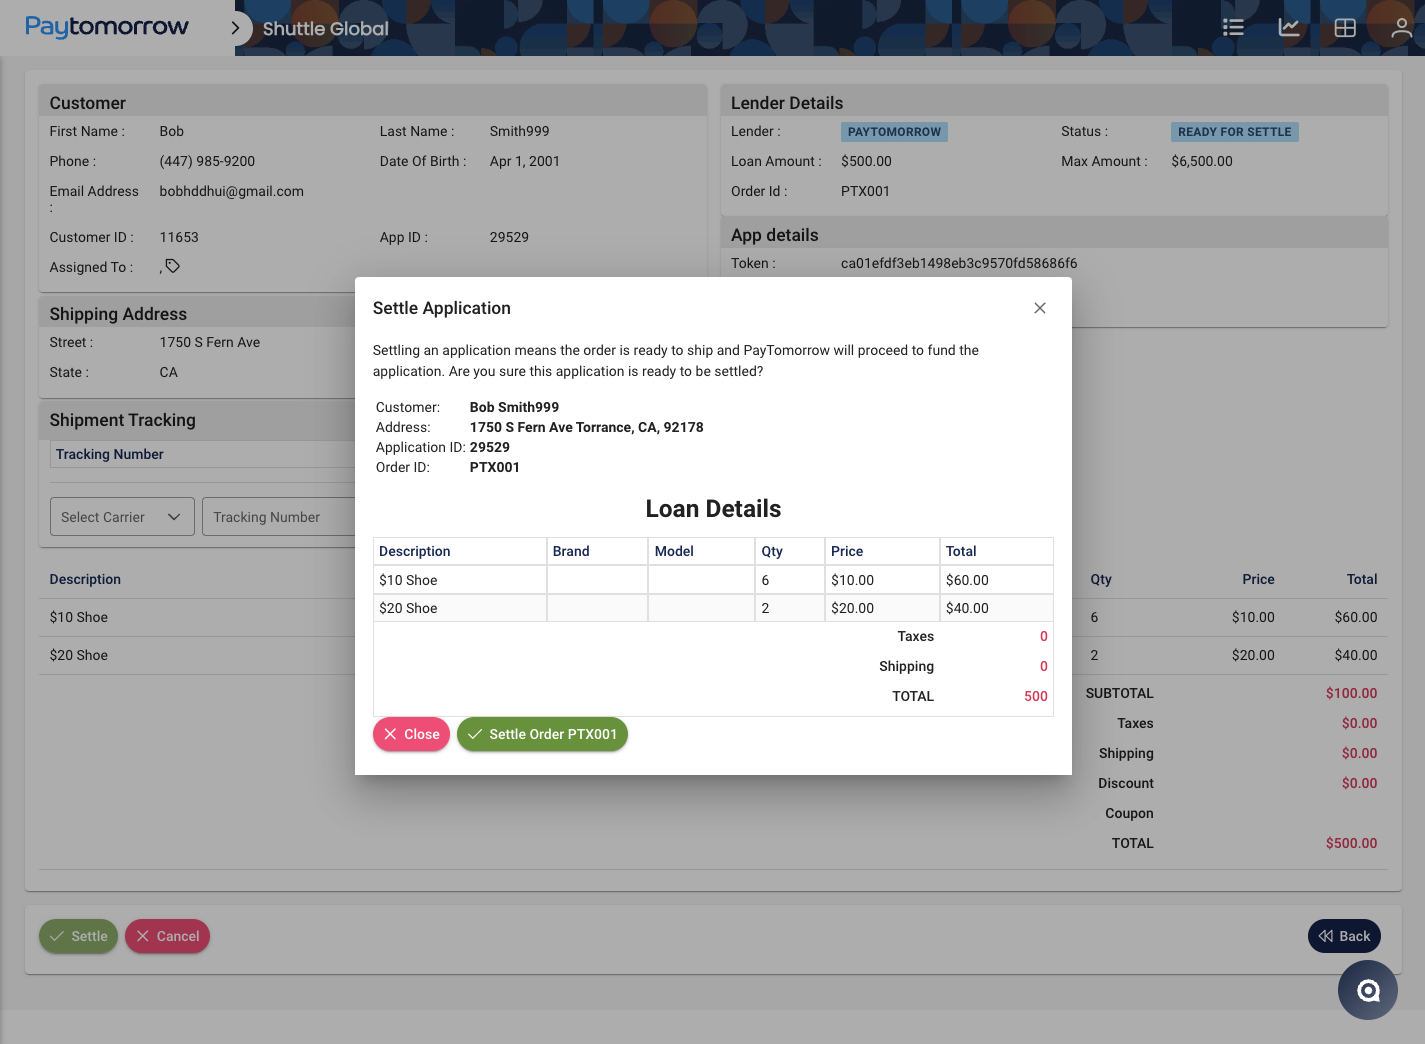The image size is (1425, 1044).
Task: Click the SUBTOTAL amount $100.00
Action: [x=1352, y=693]
